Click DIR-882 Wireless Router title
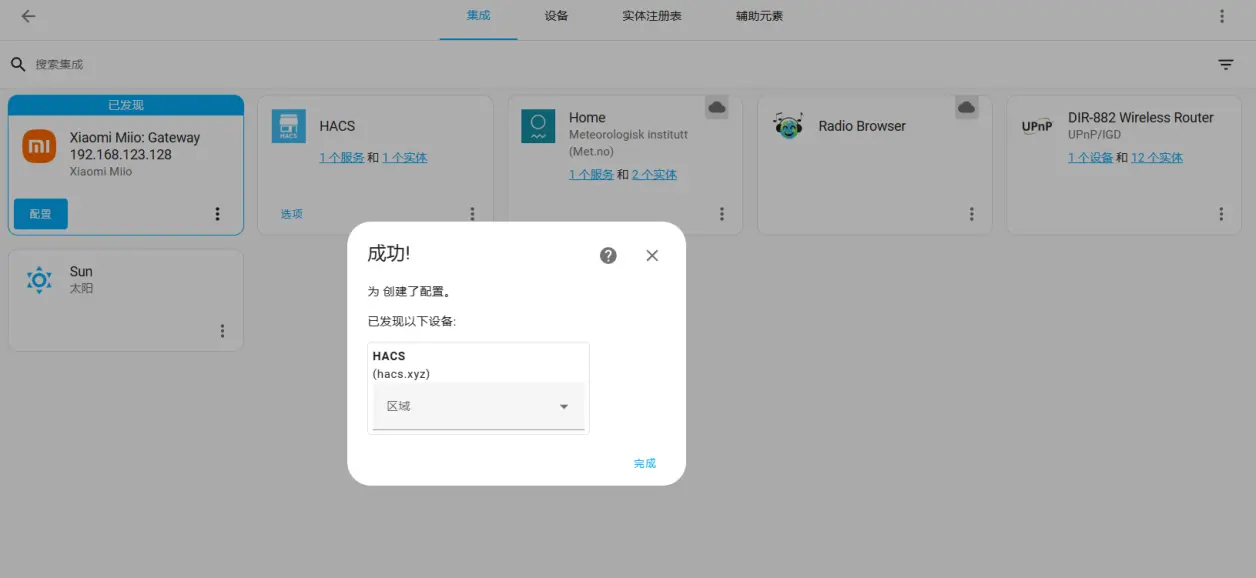Image resolution: width=1256 pixels, height=578 pixels. (1140, 117)
